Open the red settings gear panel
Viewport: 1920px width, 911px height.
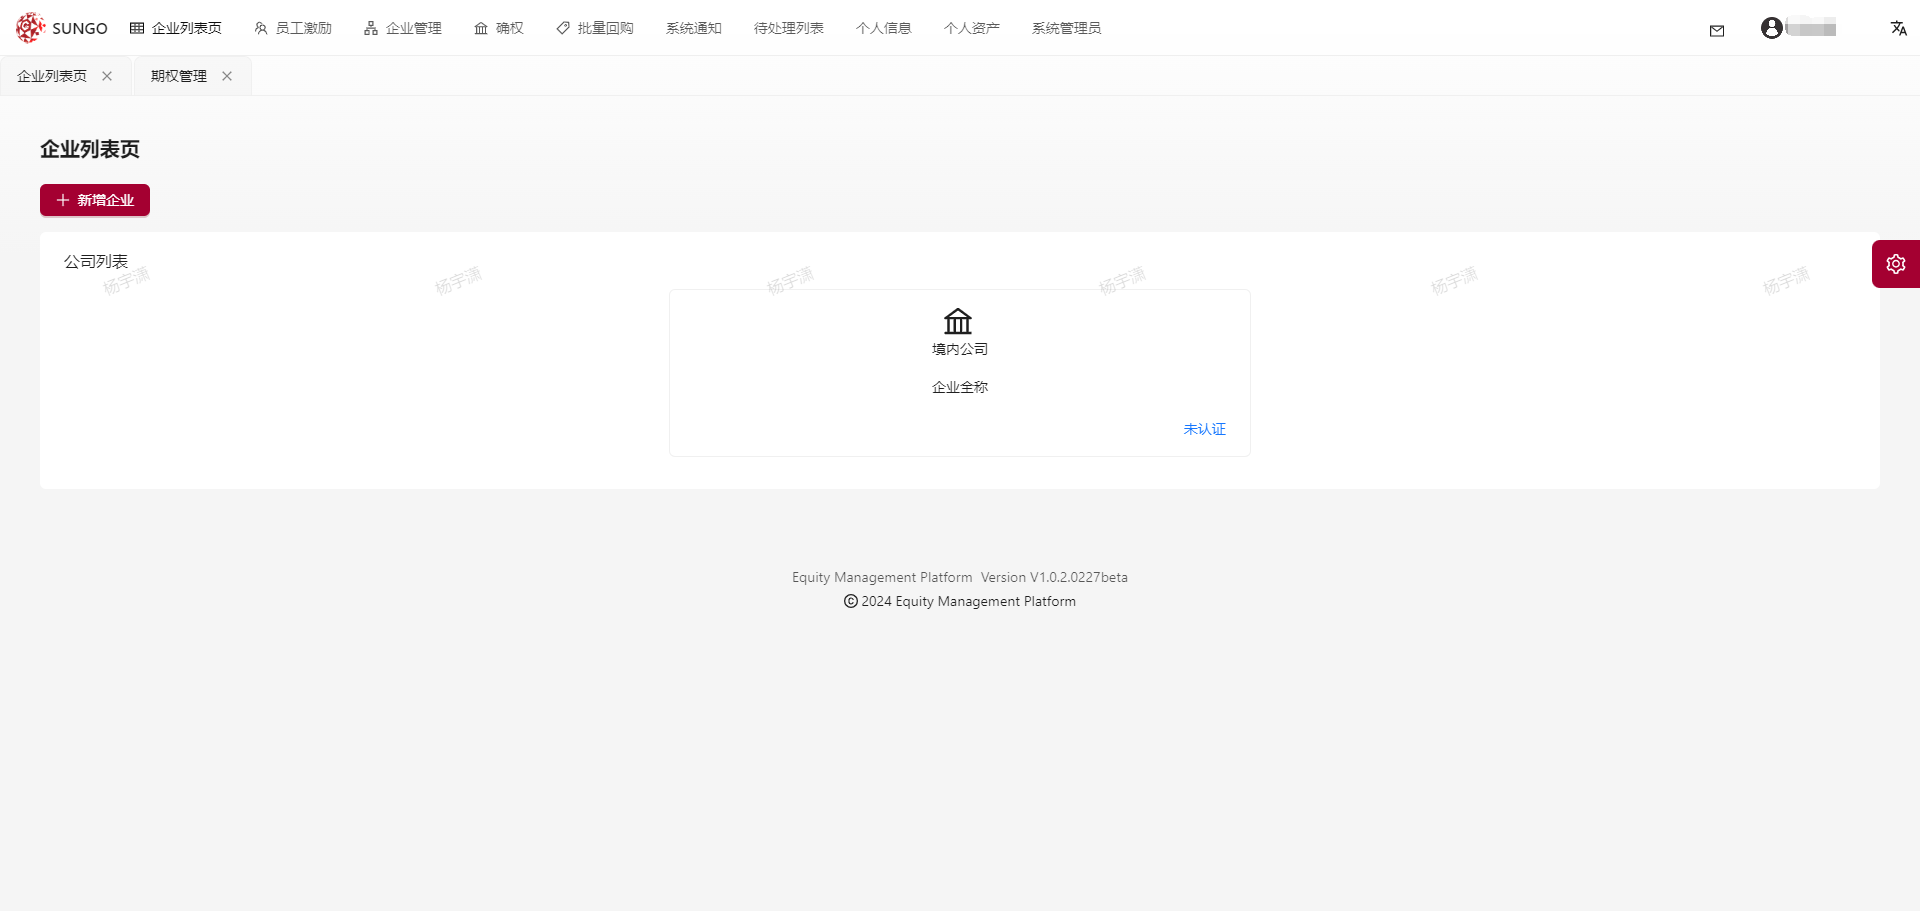(x=1896, y=264)
